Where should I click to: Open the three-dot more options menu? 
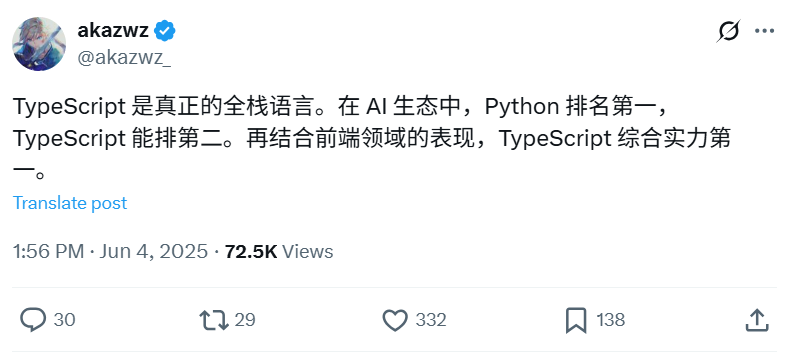(x=764, y=31)
